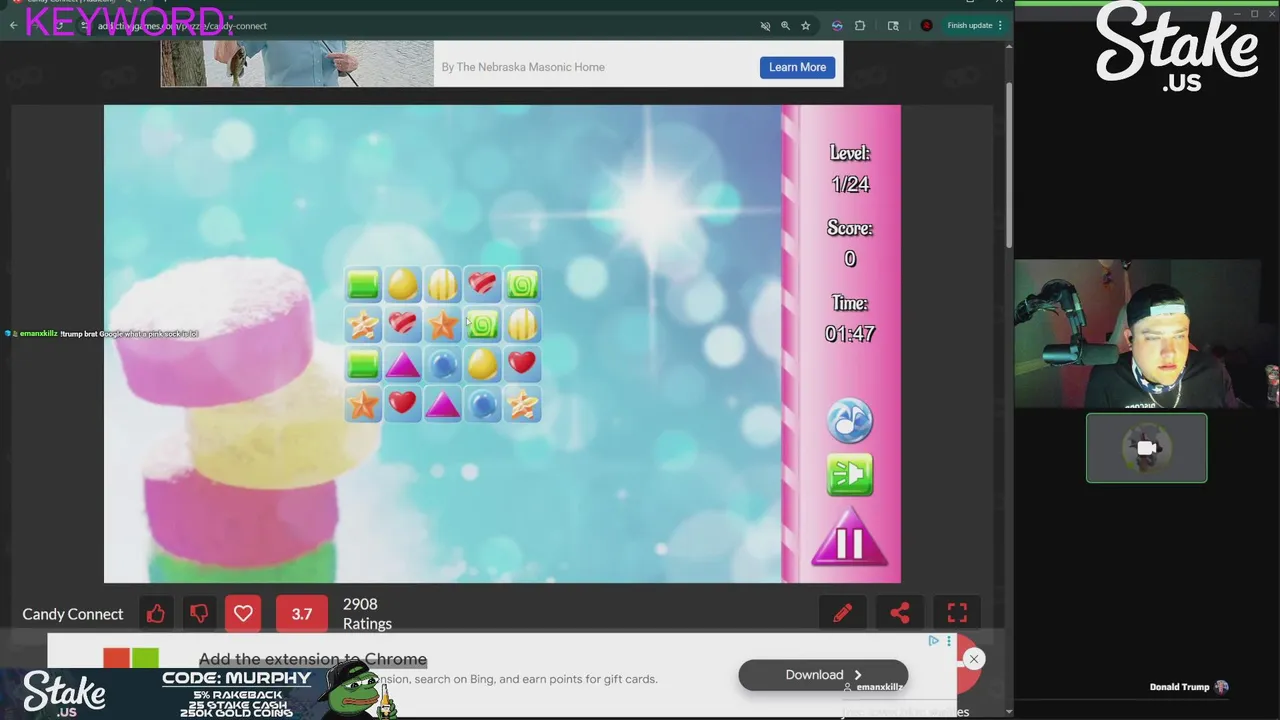This screenshot has width=1280, height=720.
Task: Toggle the game music button
Action: [850, 421]
